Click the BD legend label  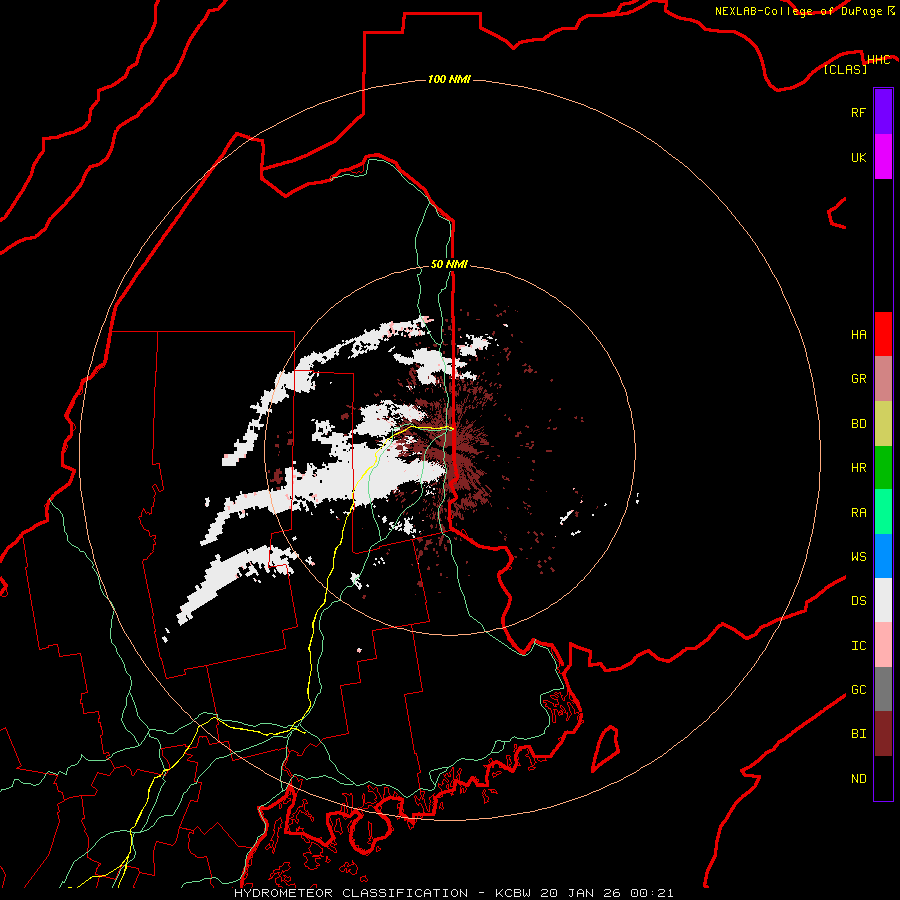click(858, 424)
